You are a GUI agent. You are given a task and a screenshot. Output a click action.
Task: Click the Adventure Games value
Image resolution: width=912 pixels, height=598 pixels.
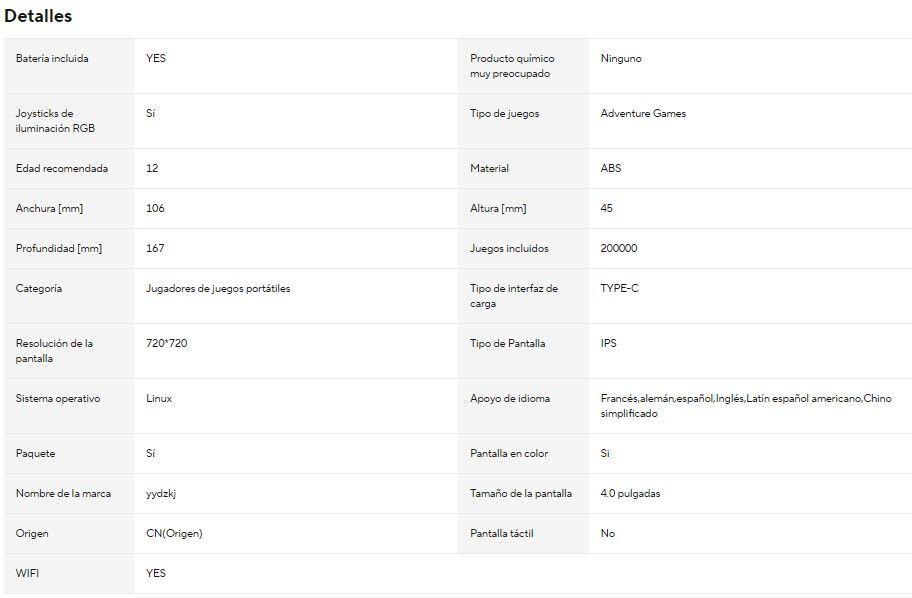[643, 113]
